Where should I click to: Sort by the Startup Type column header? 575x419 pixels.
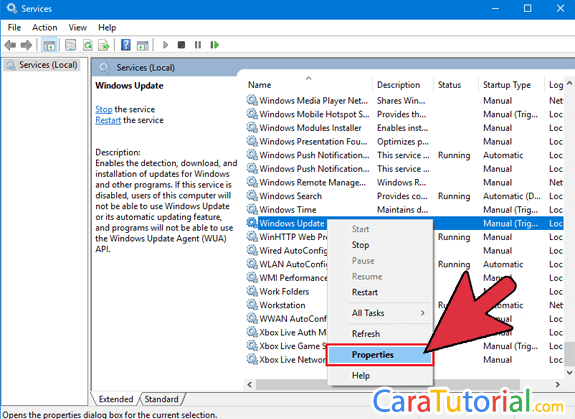pos(511,85)
